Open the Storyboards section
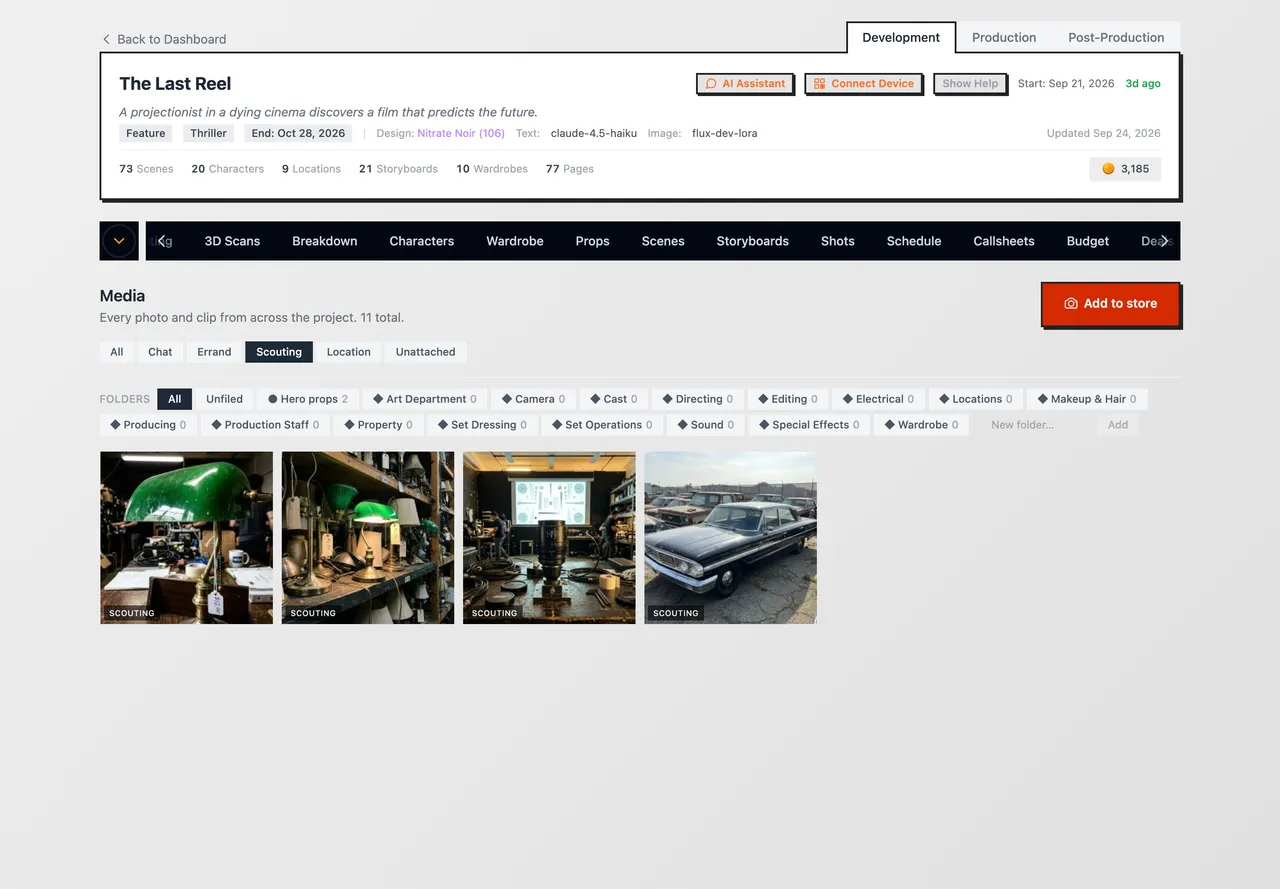 tap(752, 241)
